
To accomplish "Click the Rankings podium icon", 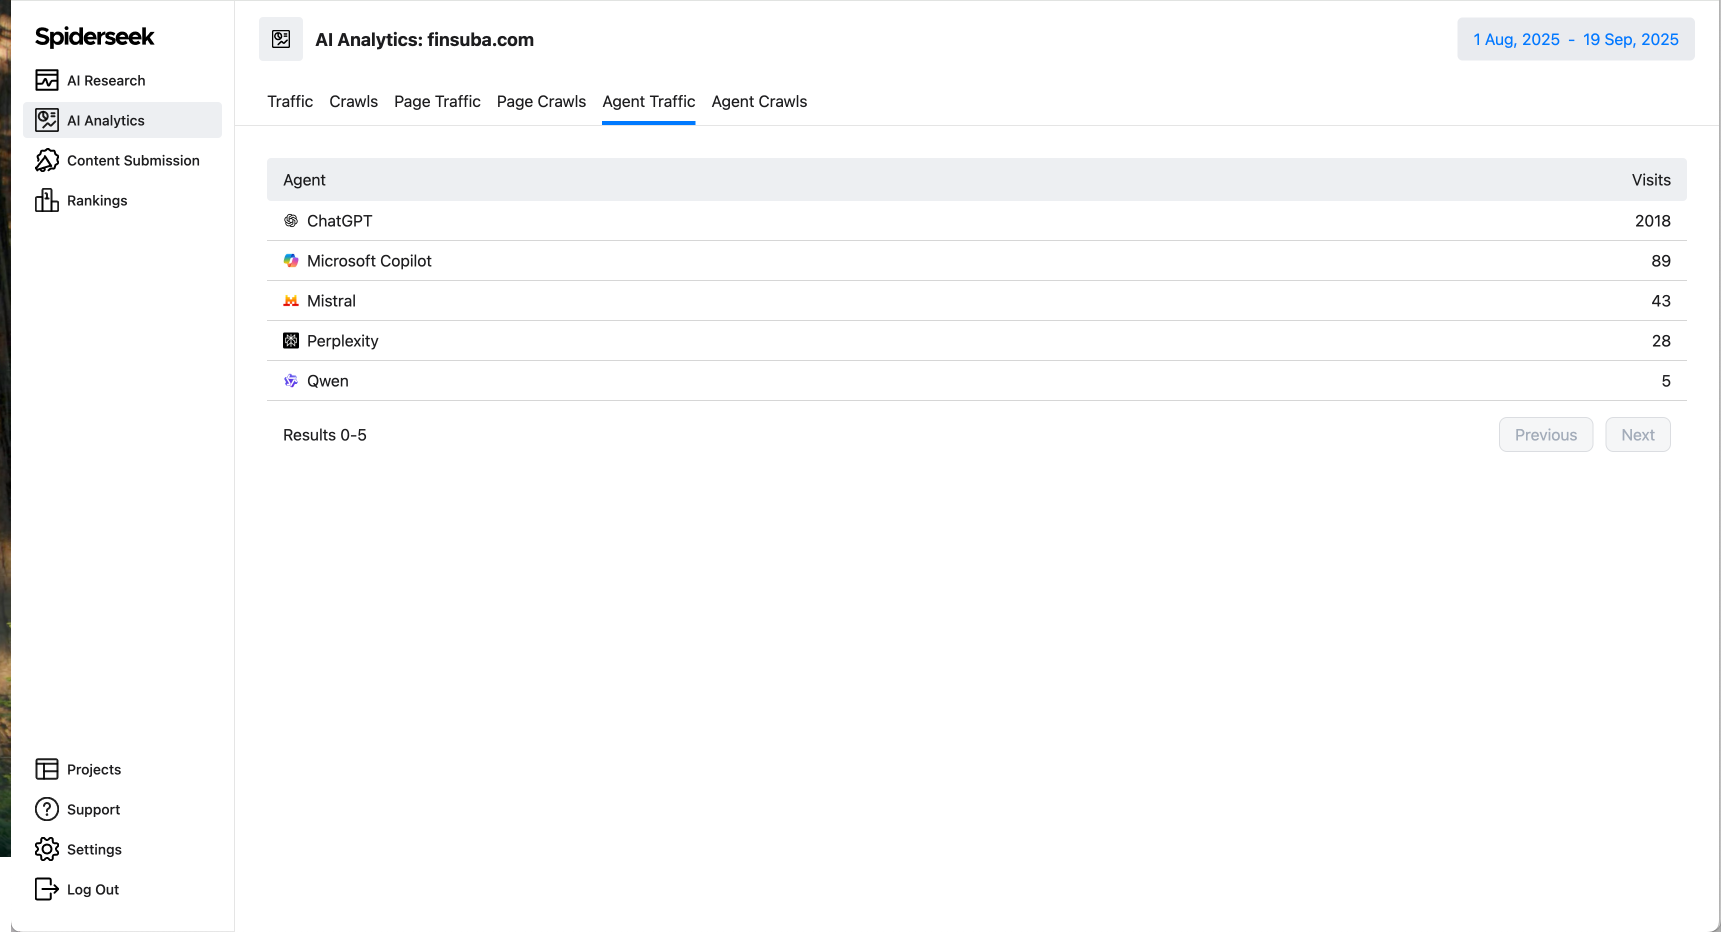I will click(x=47, y=200).
